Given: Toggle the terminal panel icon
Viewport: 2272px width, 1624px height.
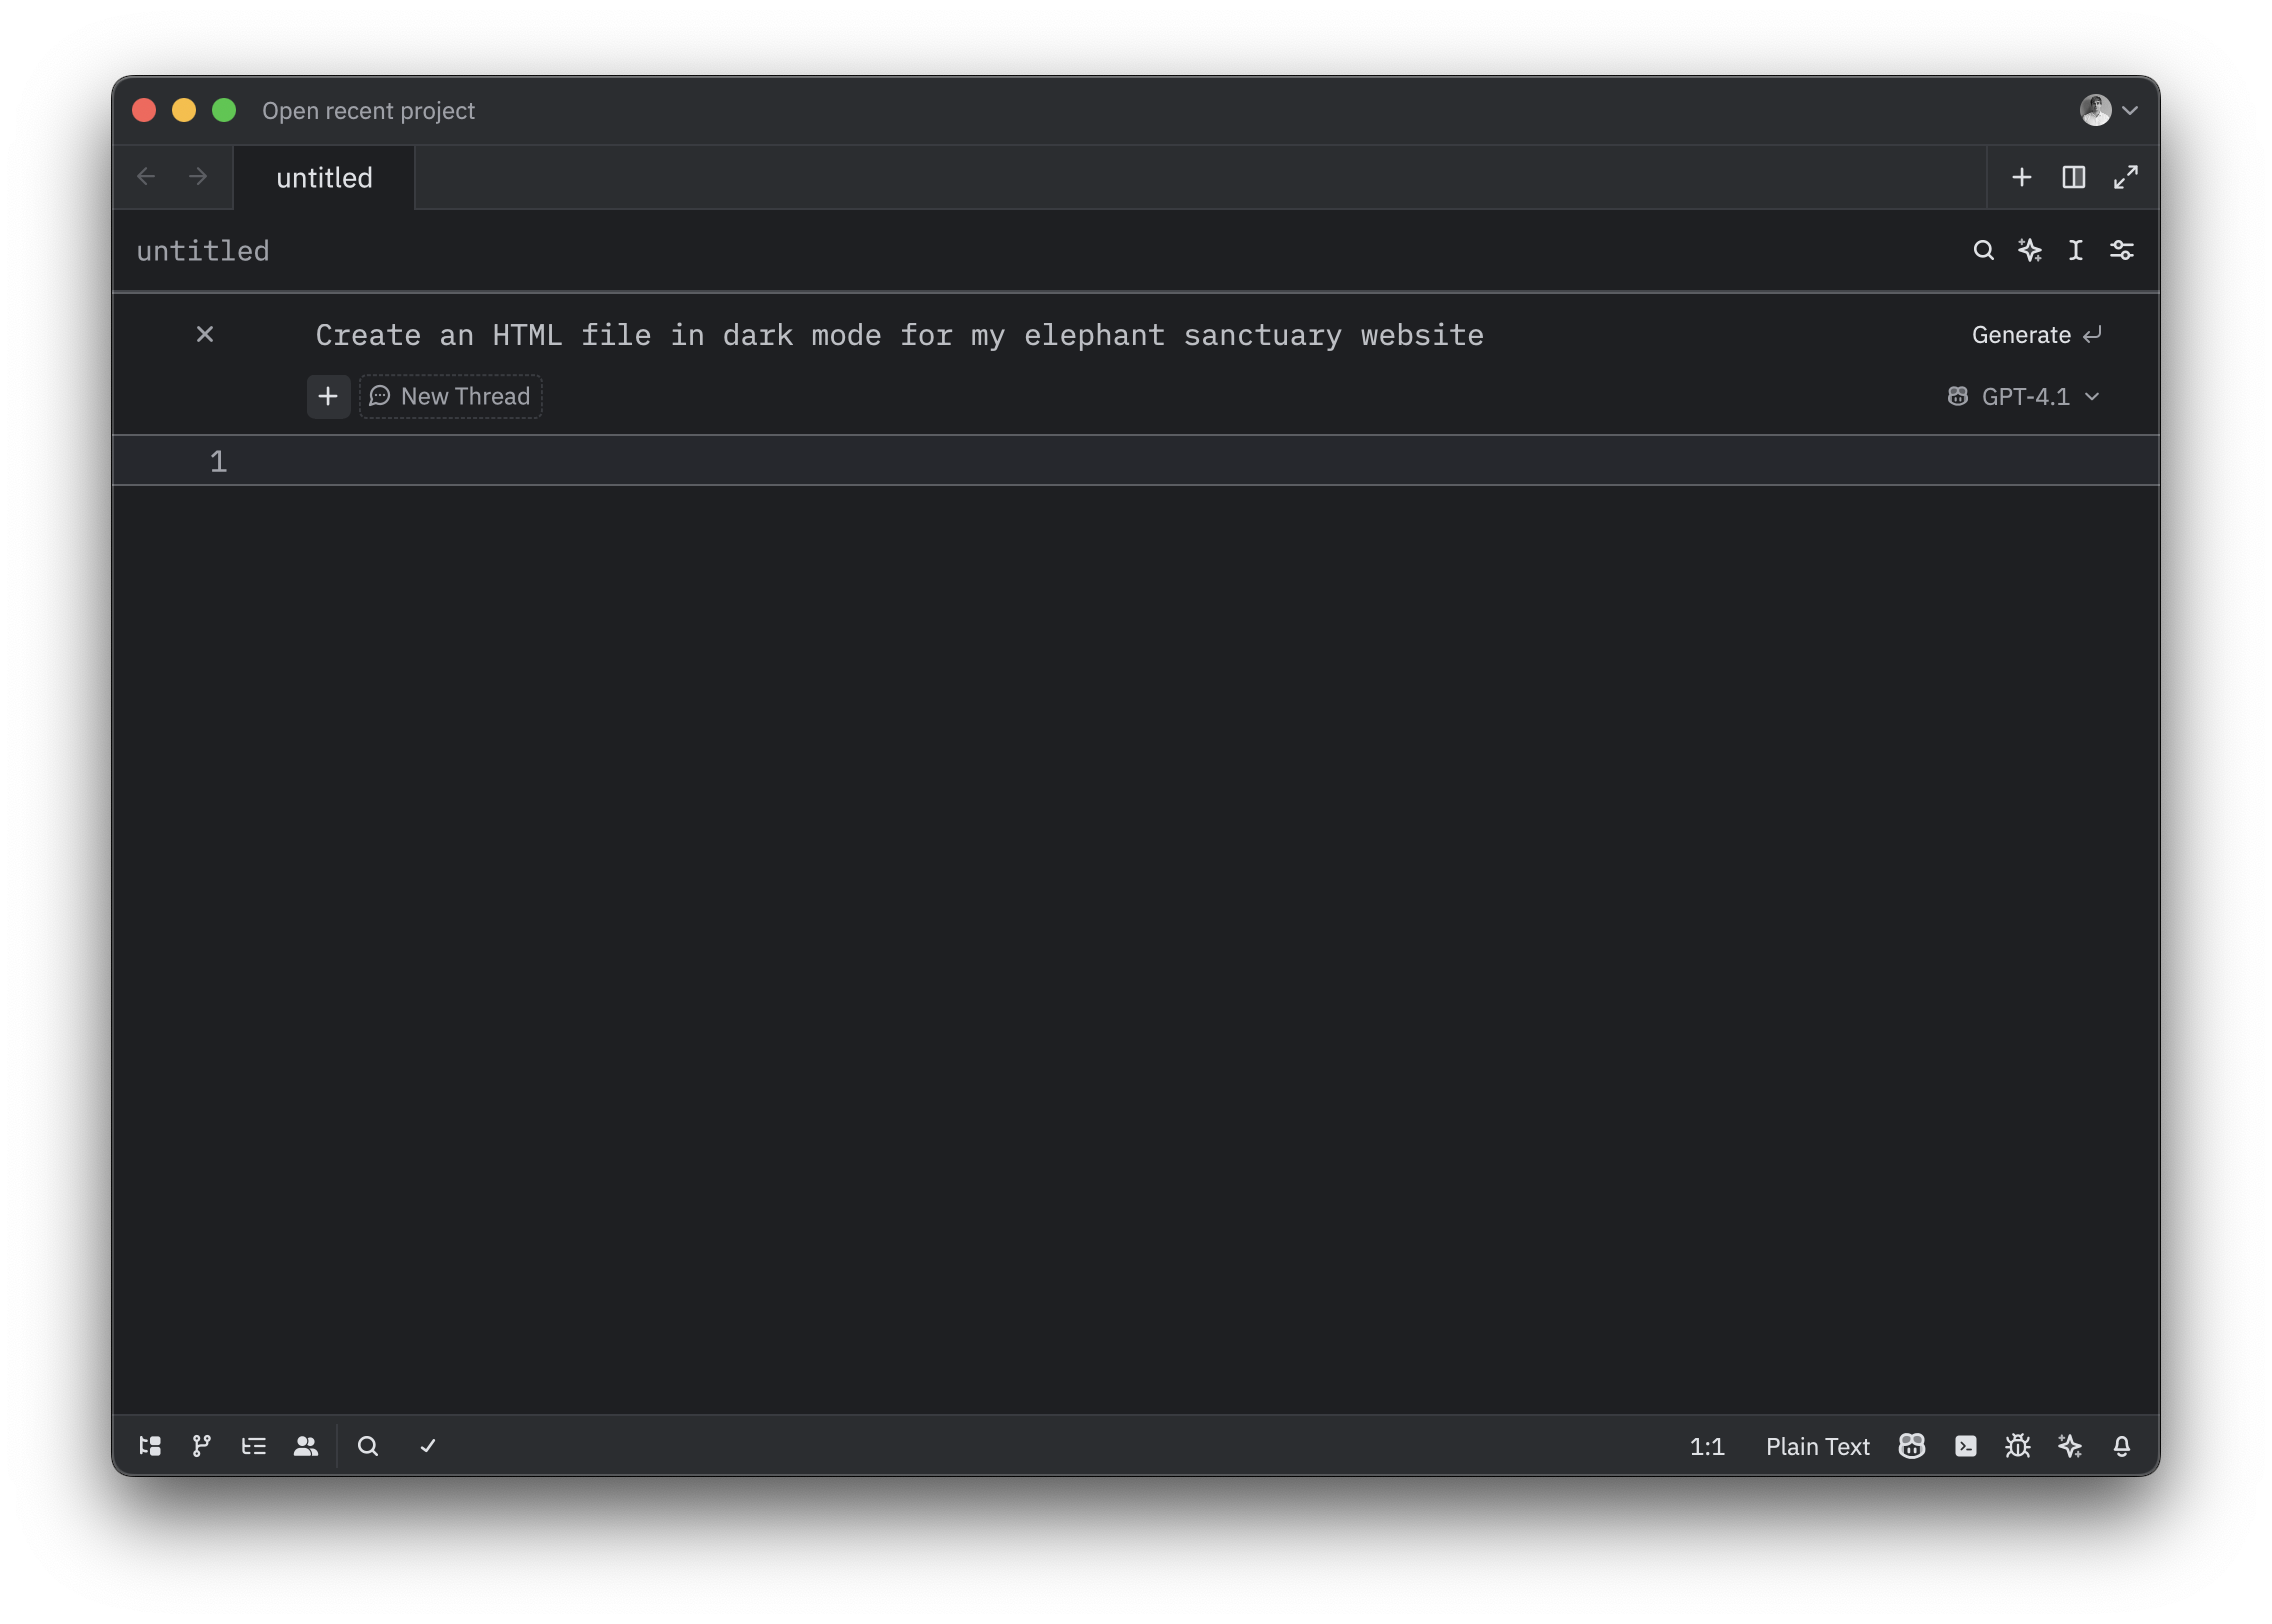Looking at the screenshot, I should click(x=1966, y=1446).
